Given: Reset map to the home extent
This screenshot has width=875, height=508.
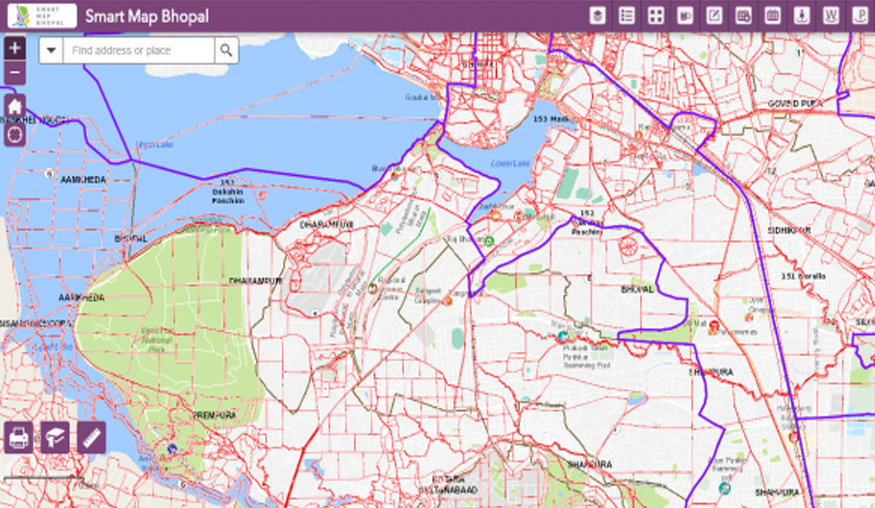Looking at the screenshot, I should point(15,106).
